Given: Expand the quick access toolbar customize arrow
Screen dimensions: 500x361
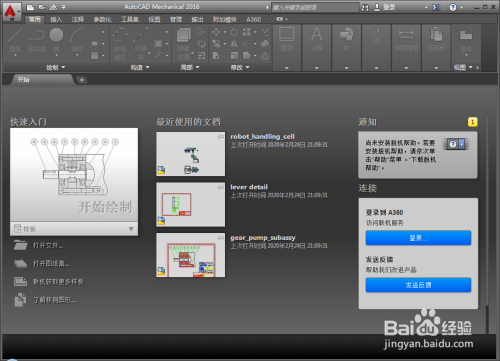Looking at the screenshot, I should click(63, 7).
